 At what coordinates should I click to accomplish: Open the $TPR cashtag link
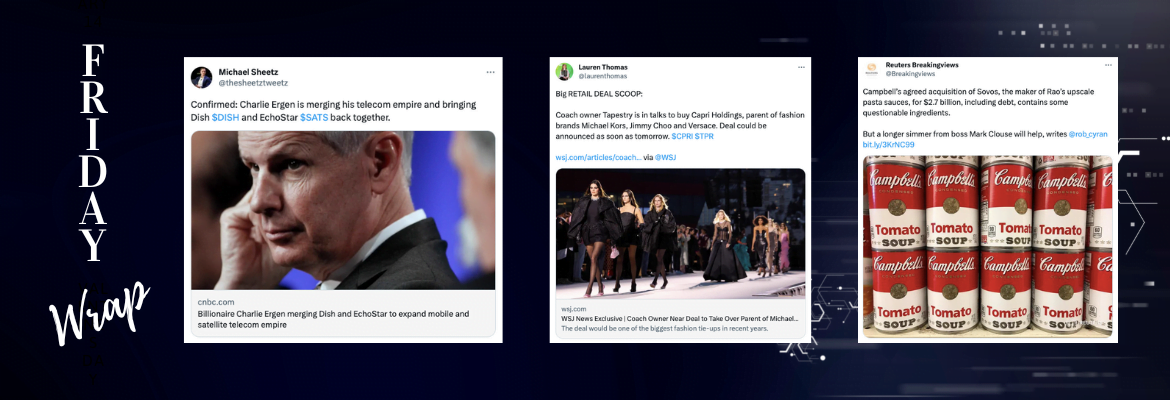pyautogui.click(x=705, y=135)
